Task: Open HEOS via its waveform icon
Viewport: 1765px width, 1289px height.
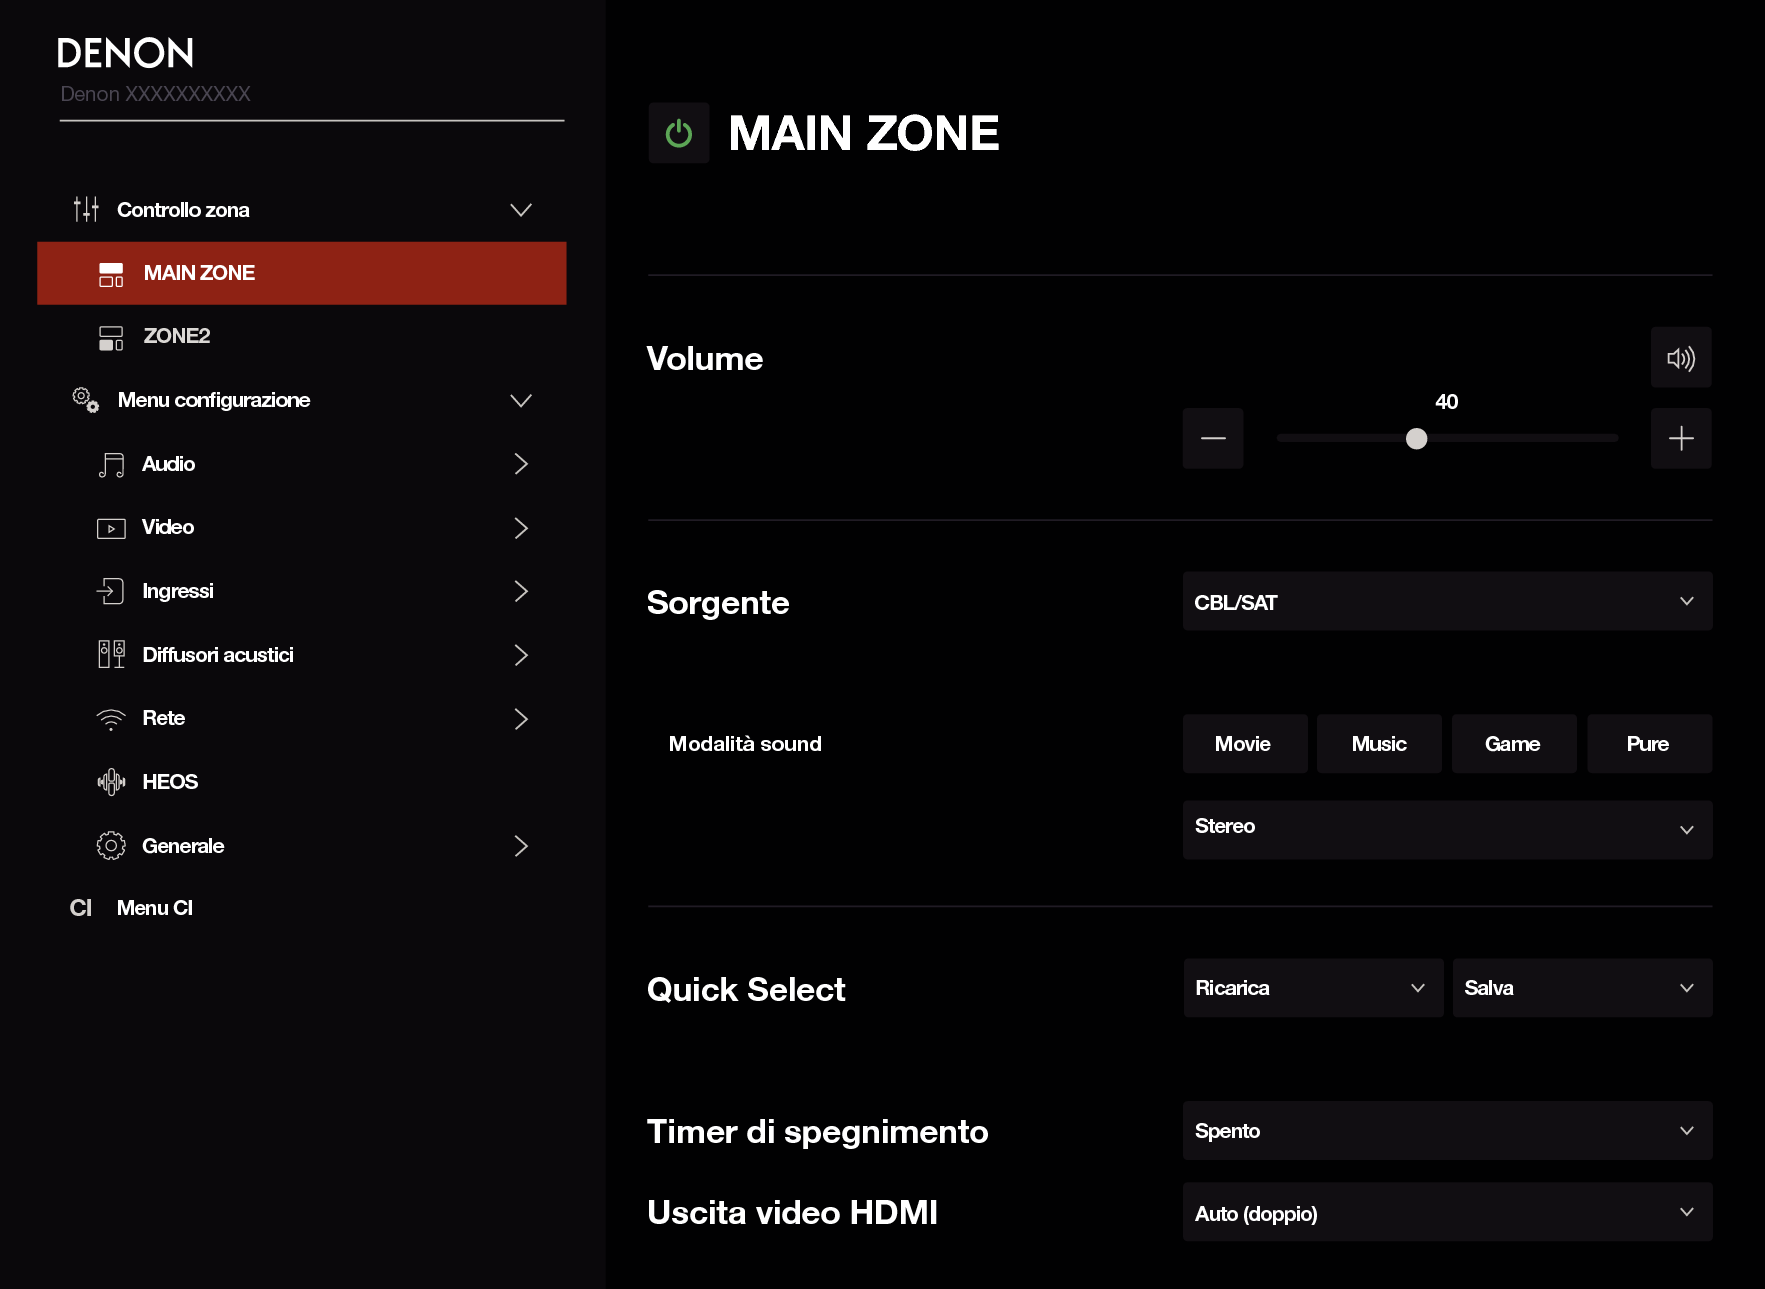Action: 111,782
